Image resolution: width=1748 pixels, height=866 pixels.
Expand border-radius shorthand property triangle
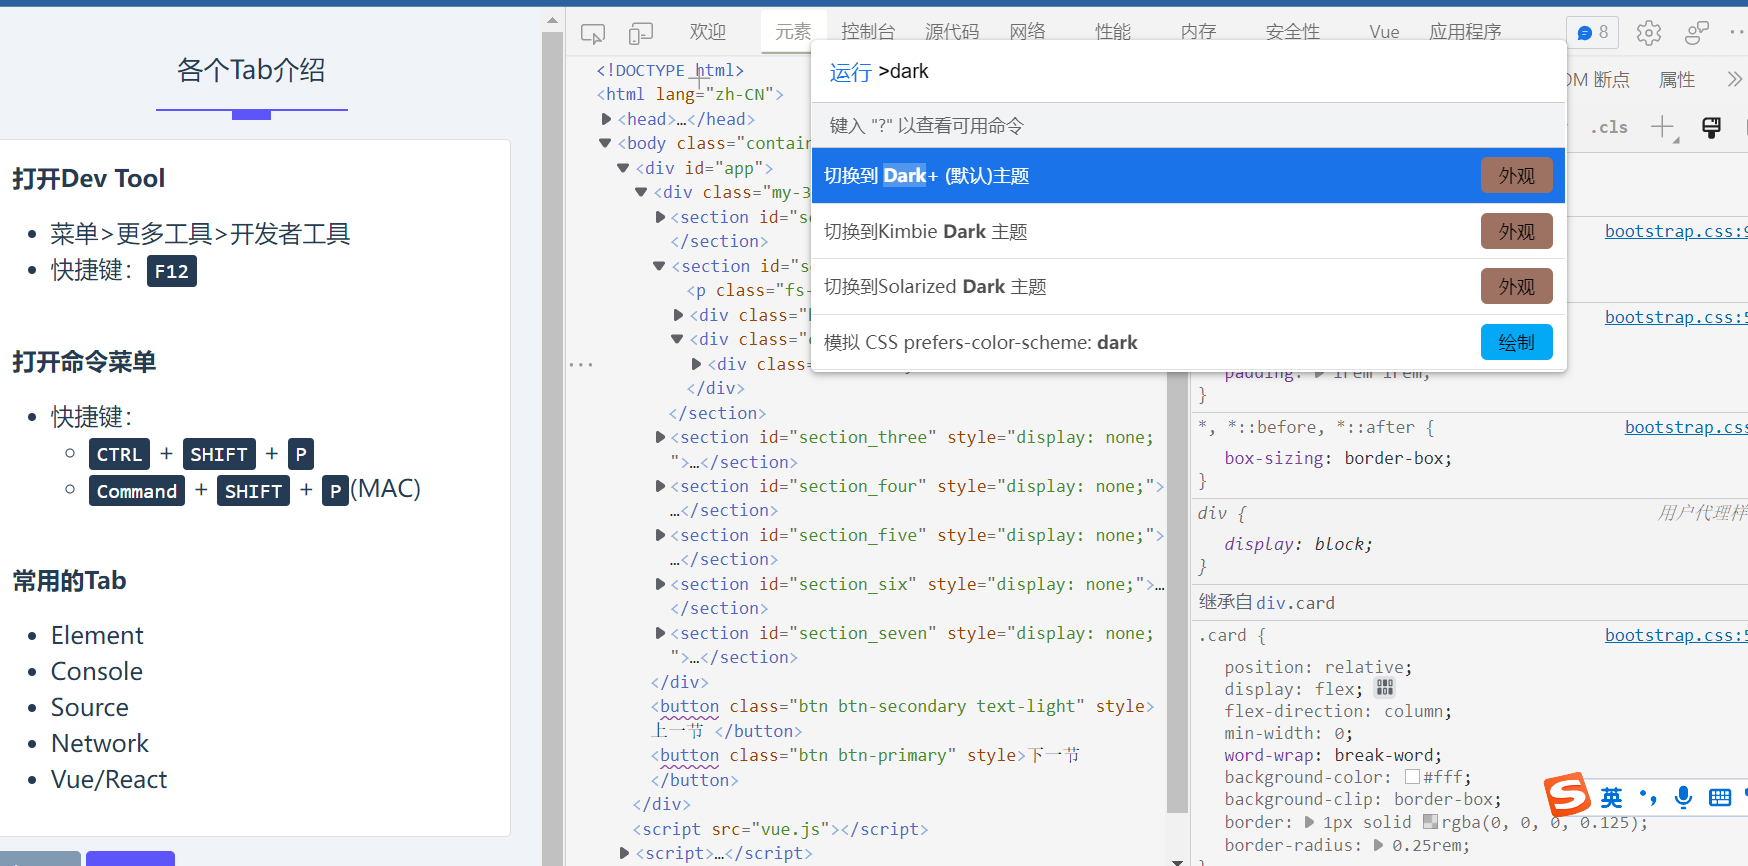coord(1379,845)
